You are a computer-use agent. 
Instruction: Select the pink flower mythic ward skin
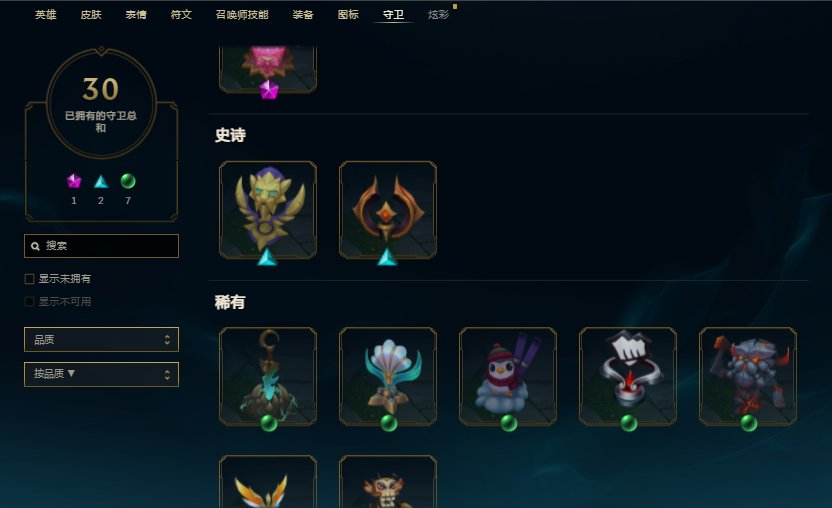(x=268, y=69)
